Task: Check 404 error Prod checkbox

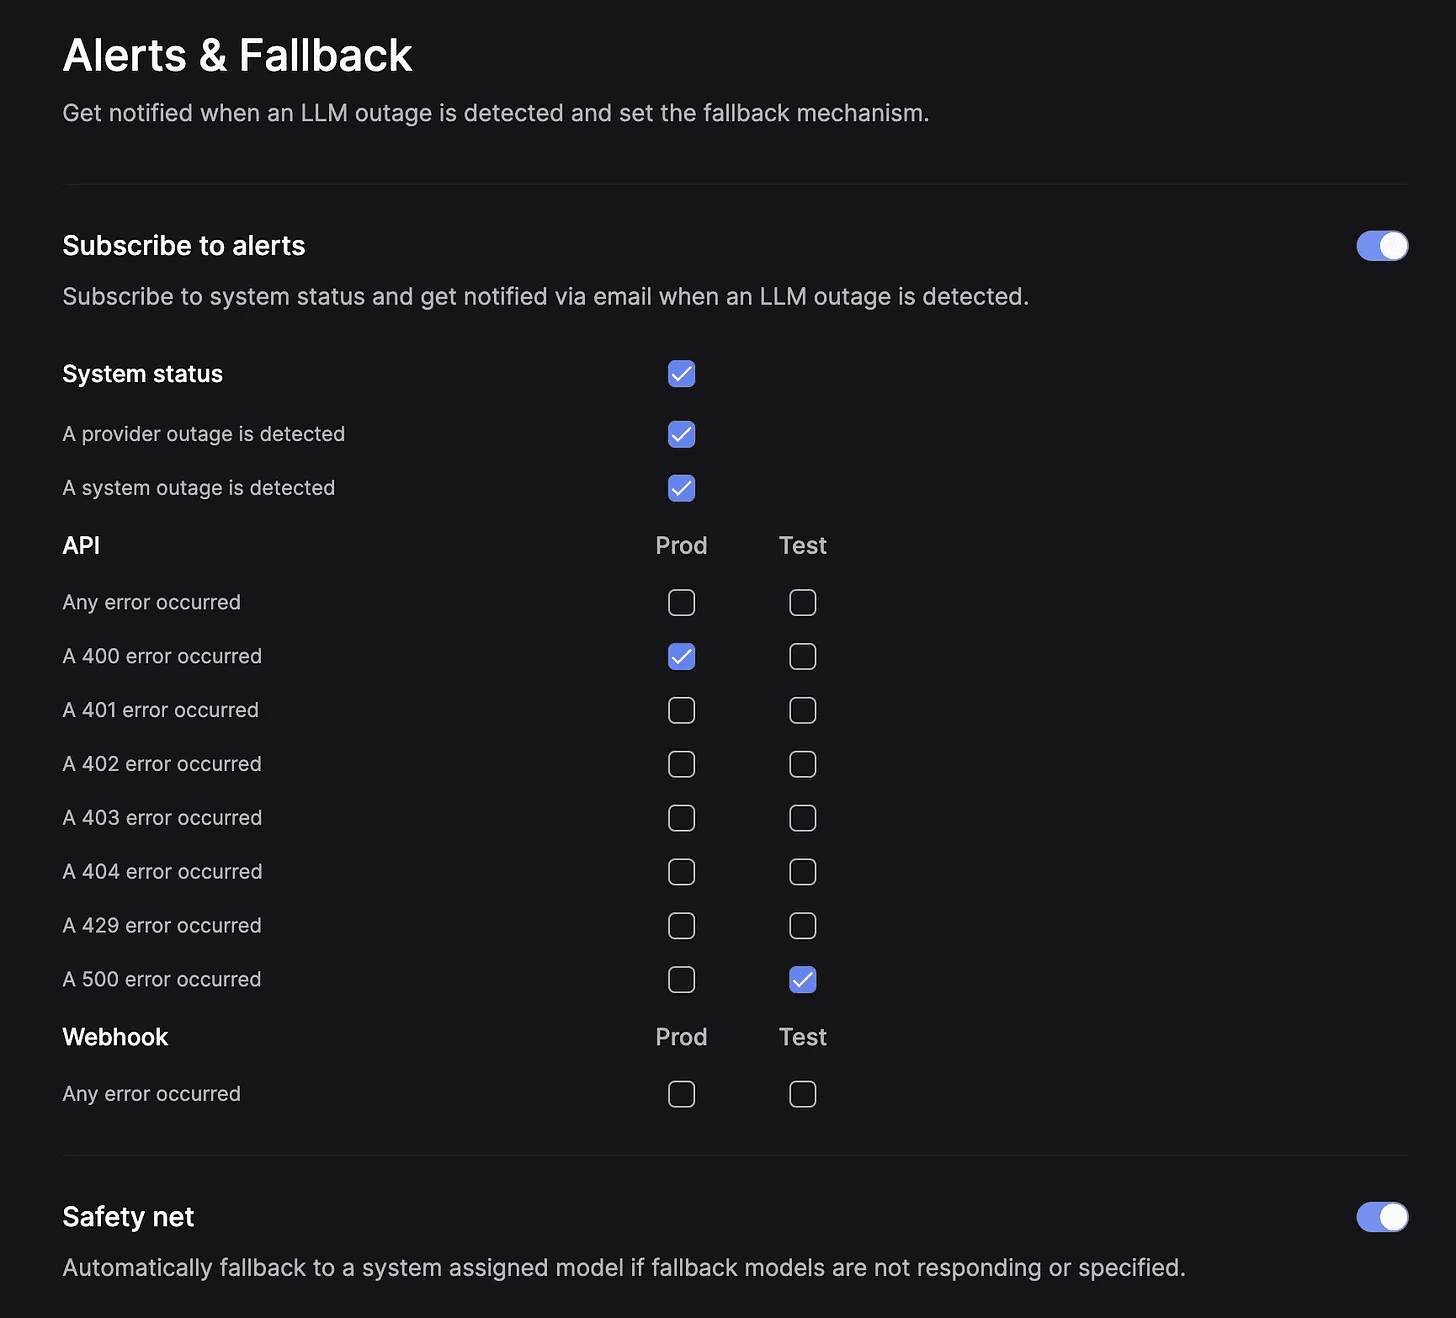Action: [x=681, y=872]
